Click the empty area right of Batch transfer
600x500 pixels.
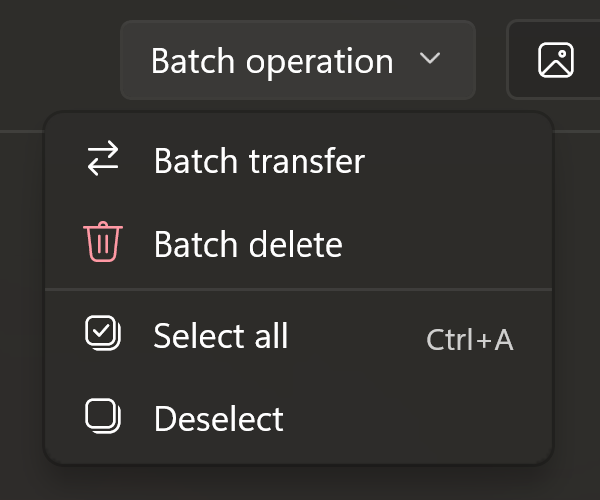(457, 161)
